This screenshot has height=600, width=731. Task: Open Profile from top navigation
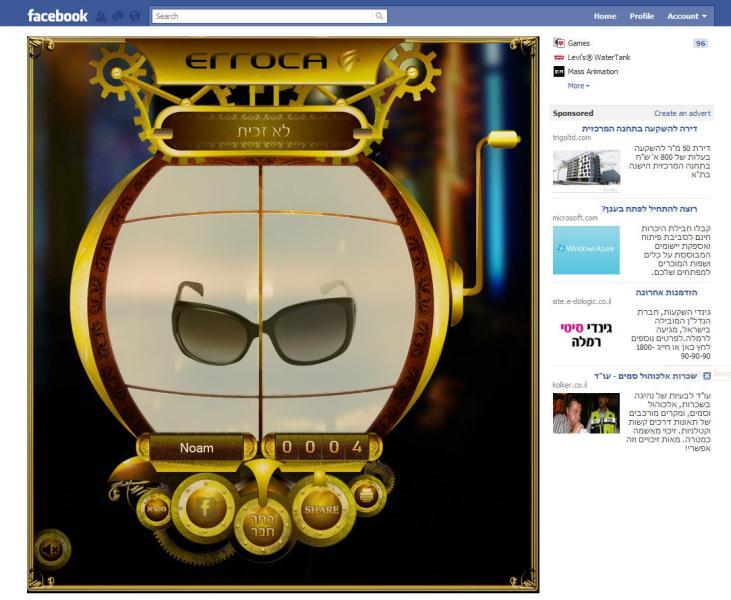[x=641, y=16]
